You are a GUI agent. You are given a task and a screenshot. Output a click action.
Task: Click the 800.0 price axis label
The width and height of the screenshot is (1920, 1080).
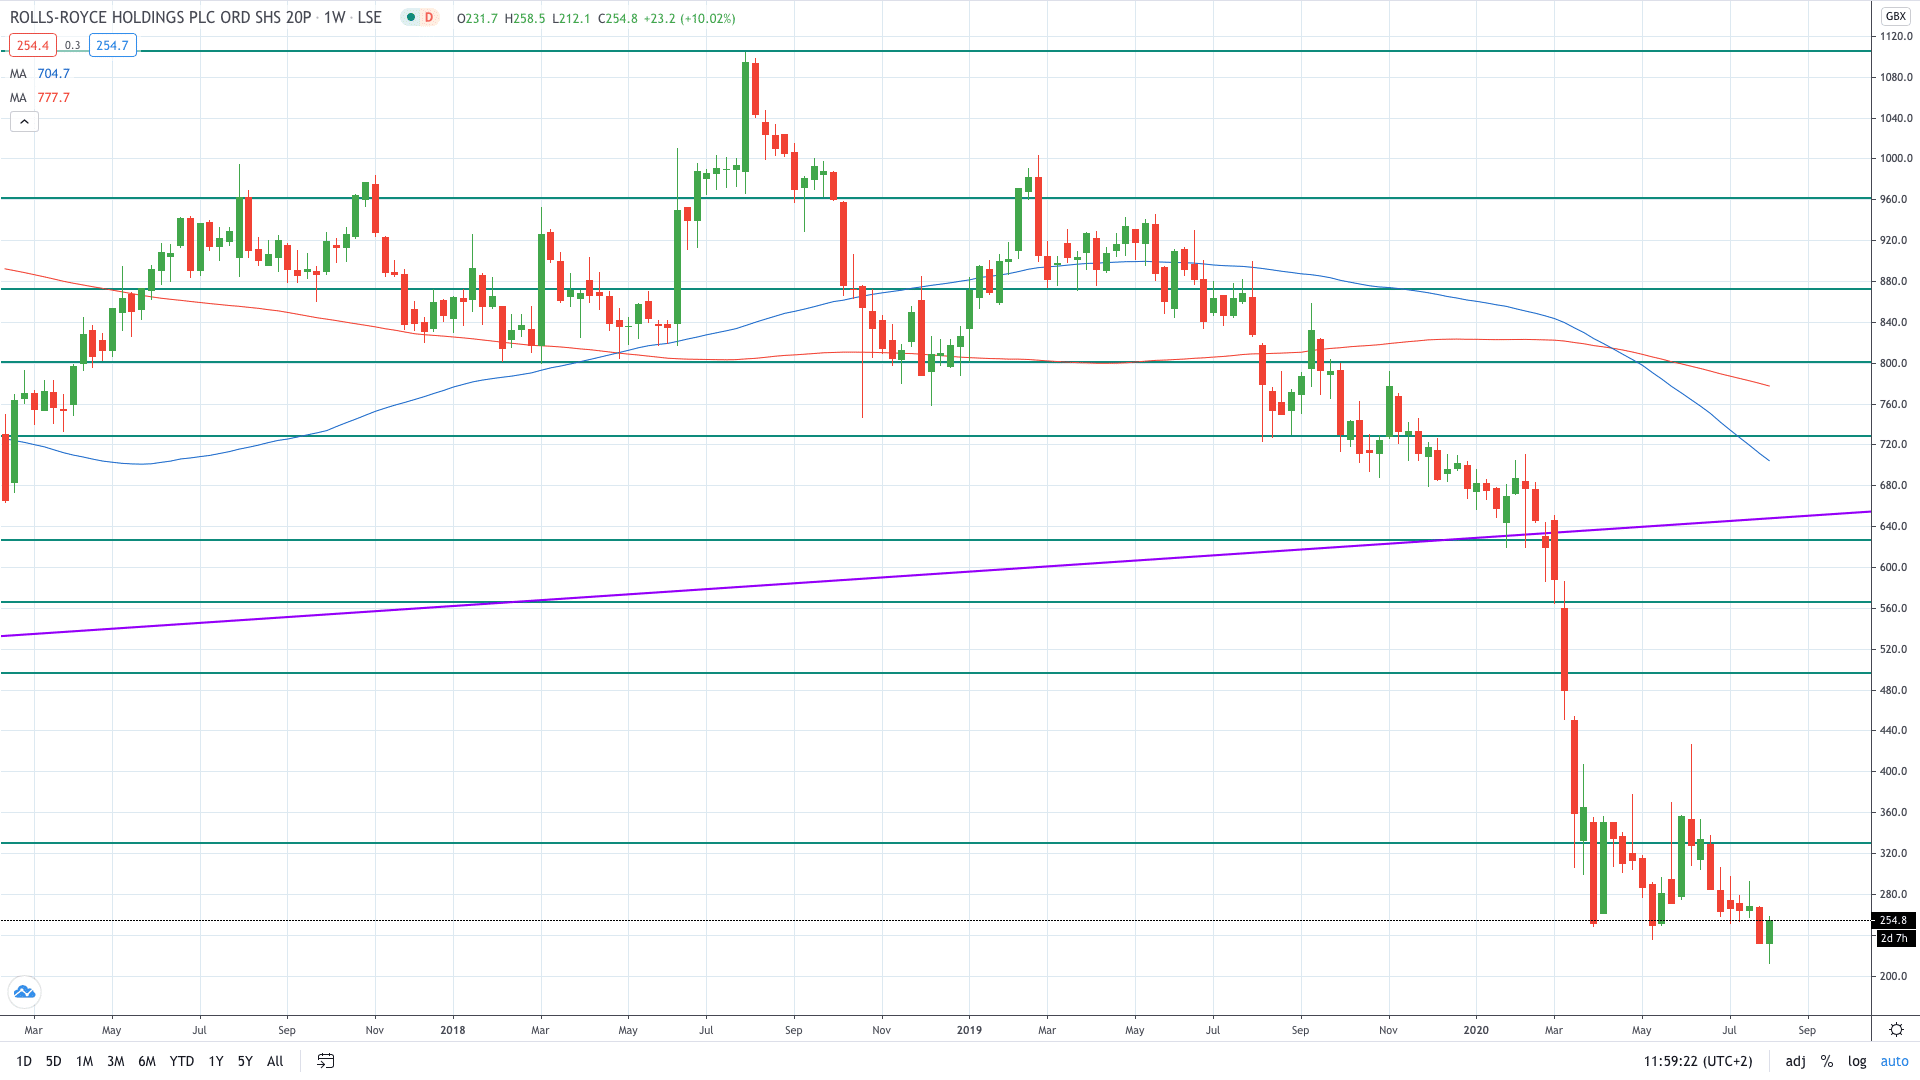click(1893, 363)
